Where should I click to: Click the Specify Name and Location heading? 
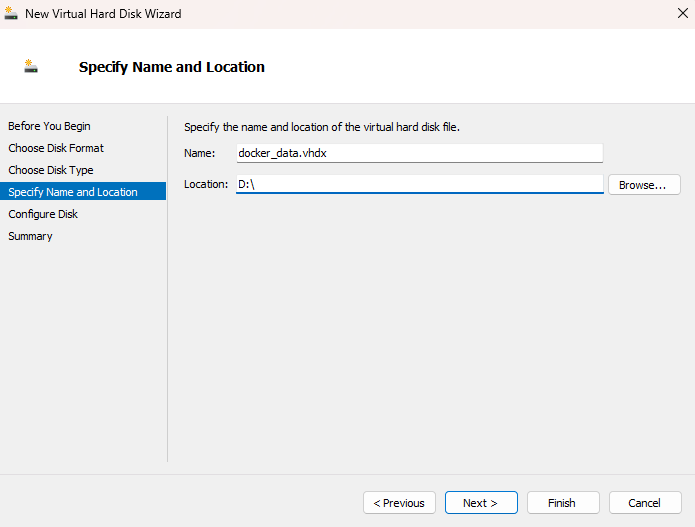[x=172, y=67]
